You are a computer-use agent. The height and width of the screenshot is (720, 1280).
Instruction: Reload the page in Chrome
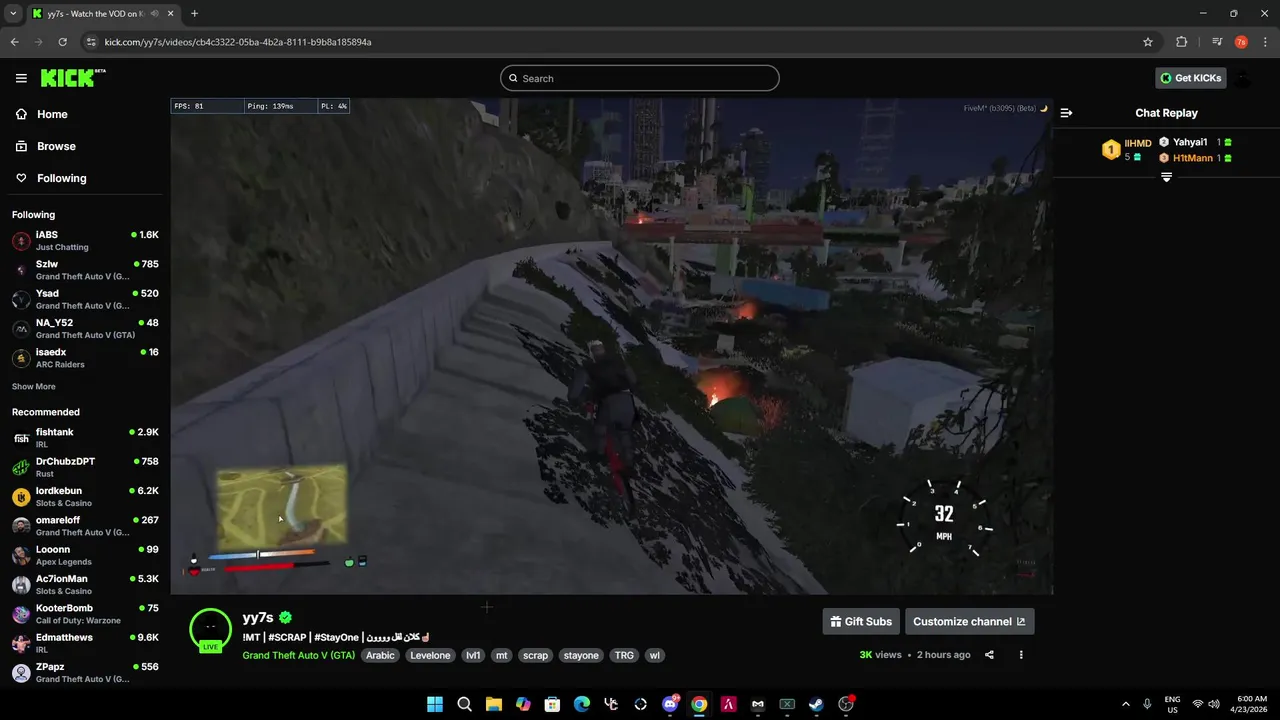62,42
